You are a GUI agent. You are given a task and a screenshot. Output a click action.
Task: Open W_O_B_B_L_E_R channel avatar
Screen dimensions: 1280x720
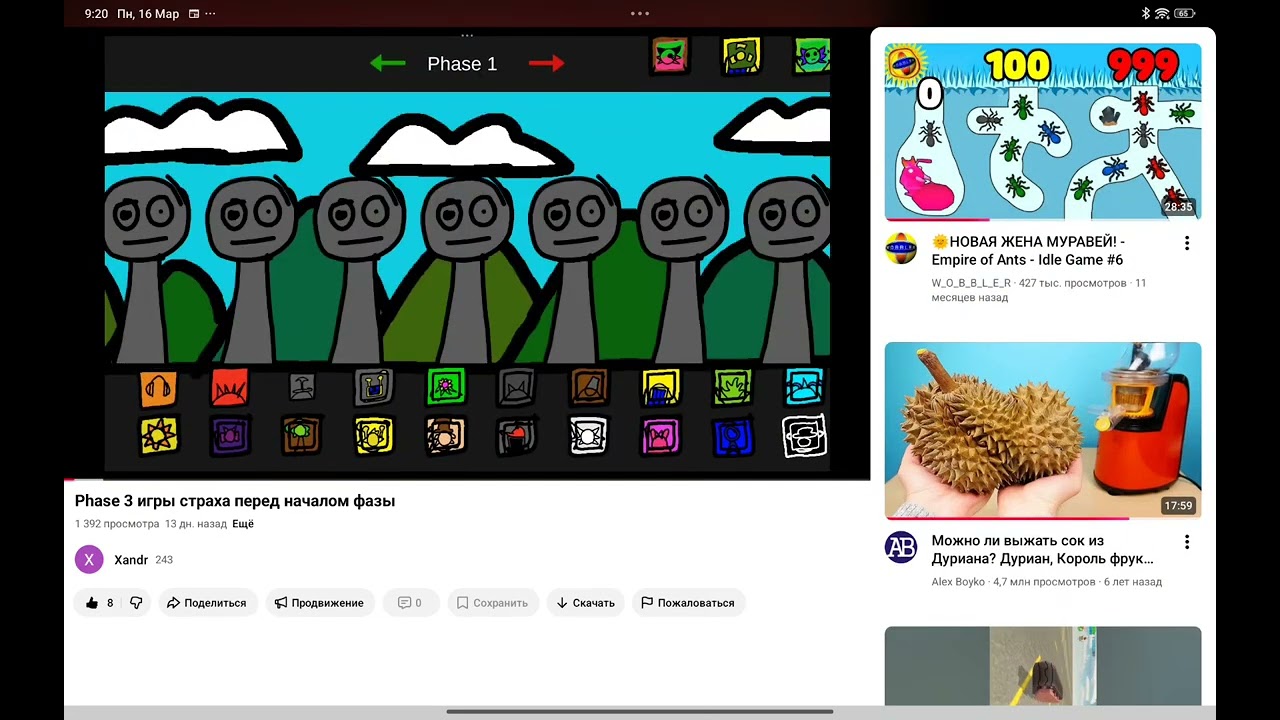901,248
